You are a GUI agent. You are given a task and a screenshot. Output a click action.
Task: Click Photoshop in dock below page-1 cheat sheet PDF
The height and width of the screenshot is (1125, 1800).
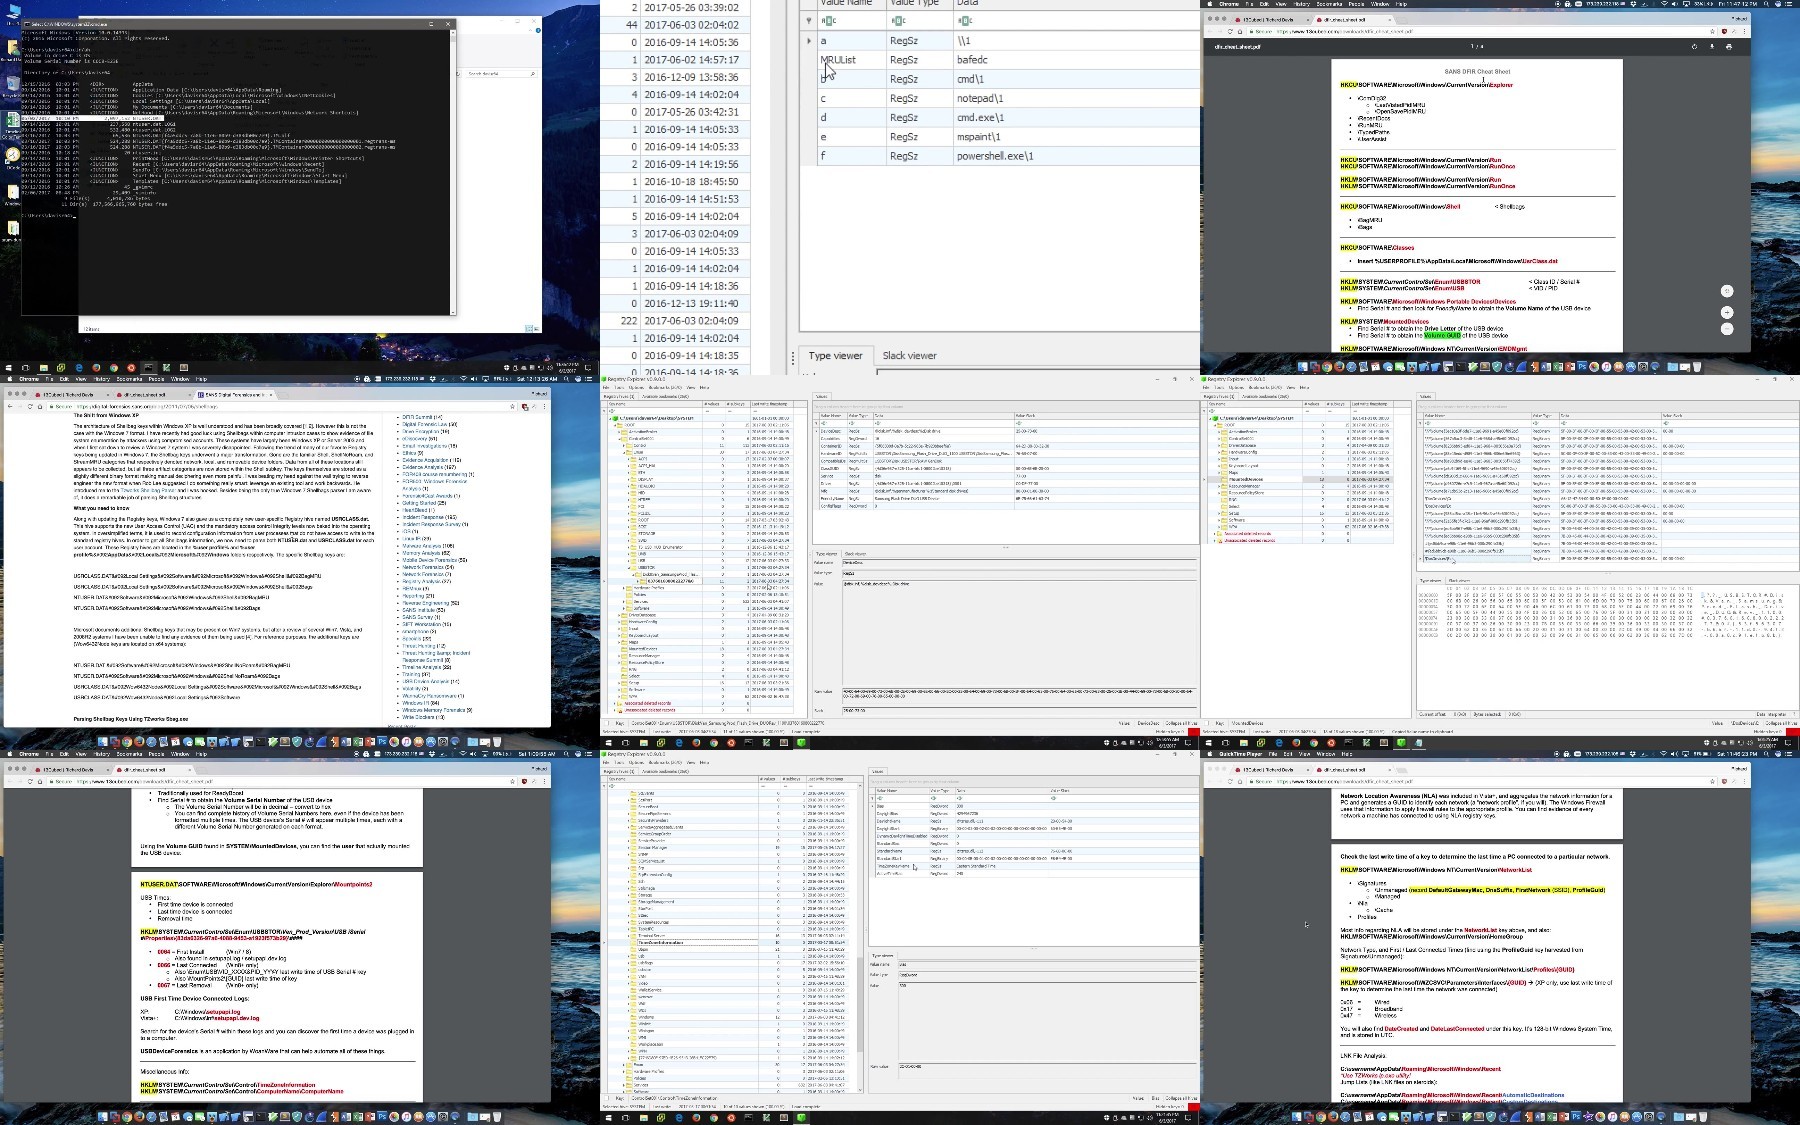point(1582,367)
